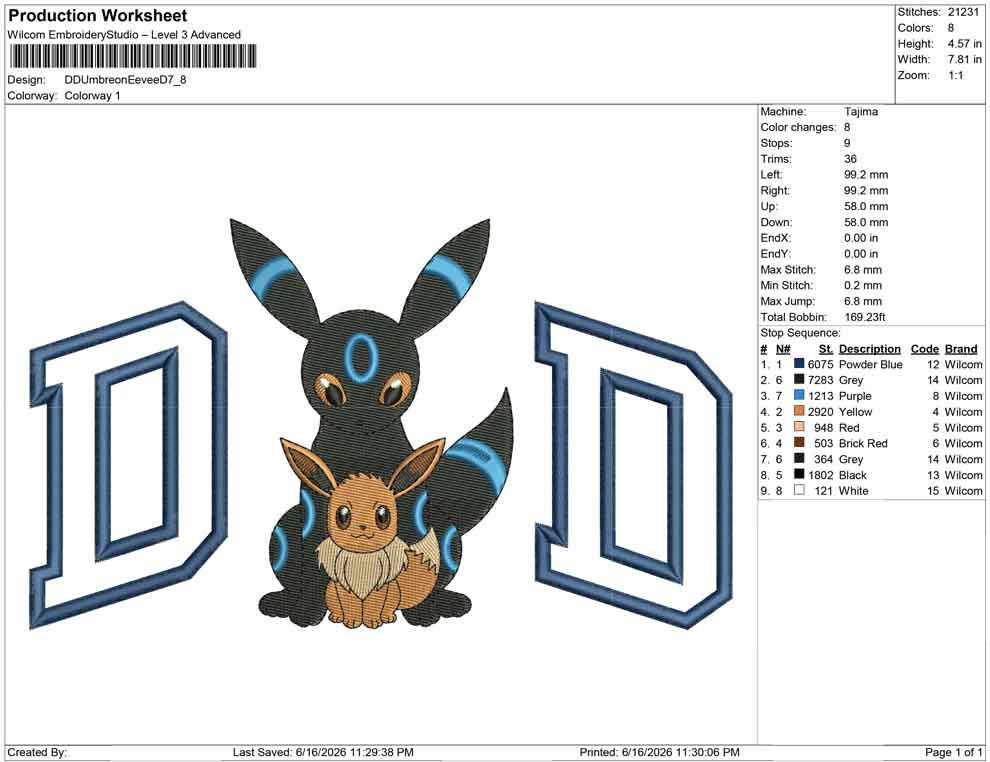Screen dimensions: 990x762
Task: Click the Width value 7.81 in
Action: pos(964,59)
